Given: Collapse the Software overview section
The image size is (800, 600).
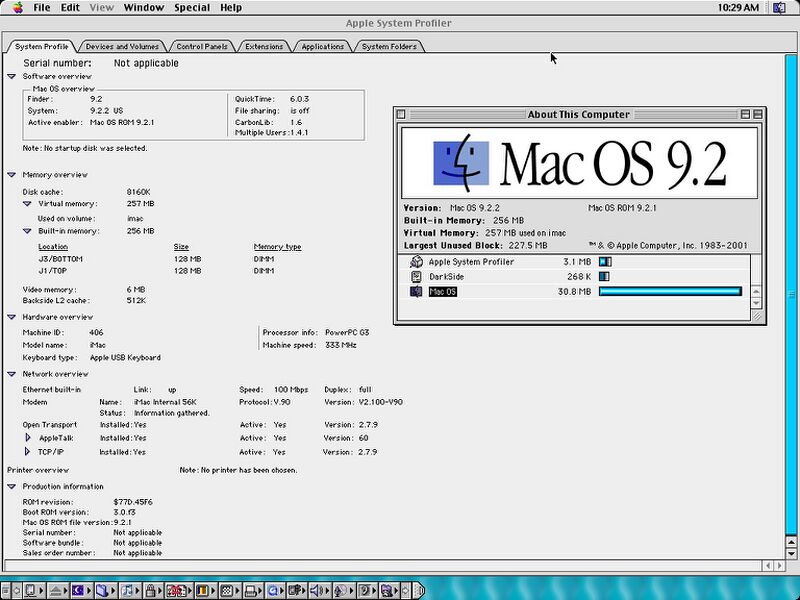Looking at the screenshot, I should click(x=12, y=77).
